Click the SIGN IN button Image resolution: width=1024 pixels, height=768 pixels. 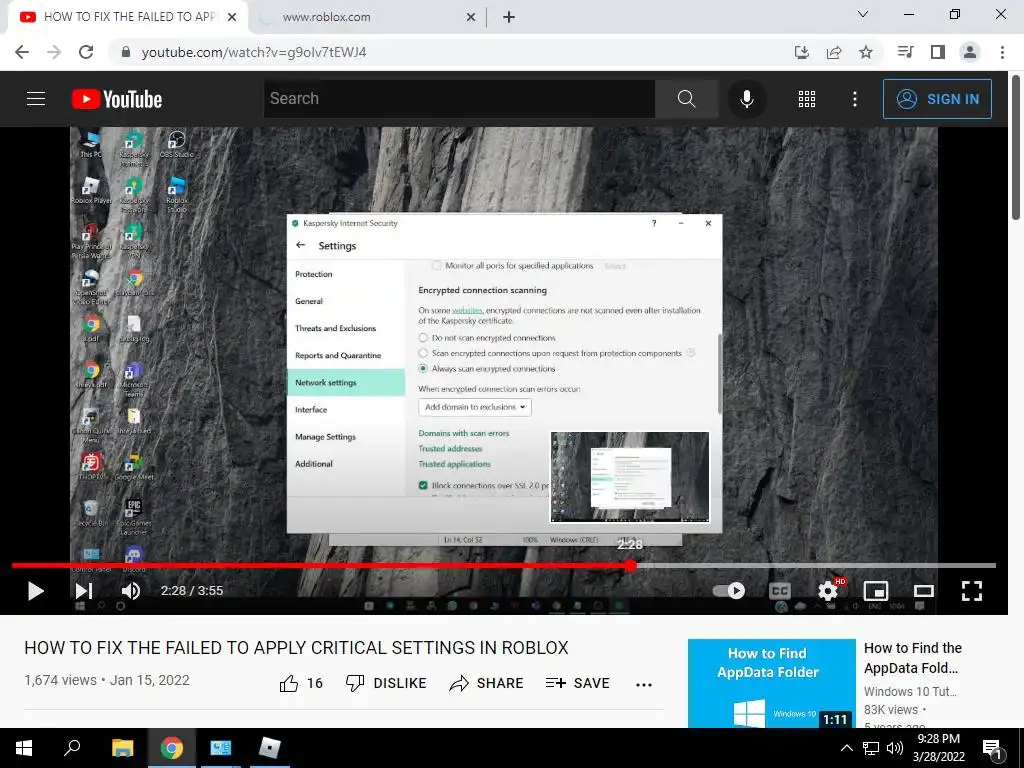pyautogui.click(x=937, y=99)
